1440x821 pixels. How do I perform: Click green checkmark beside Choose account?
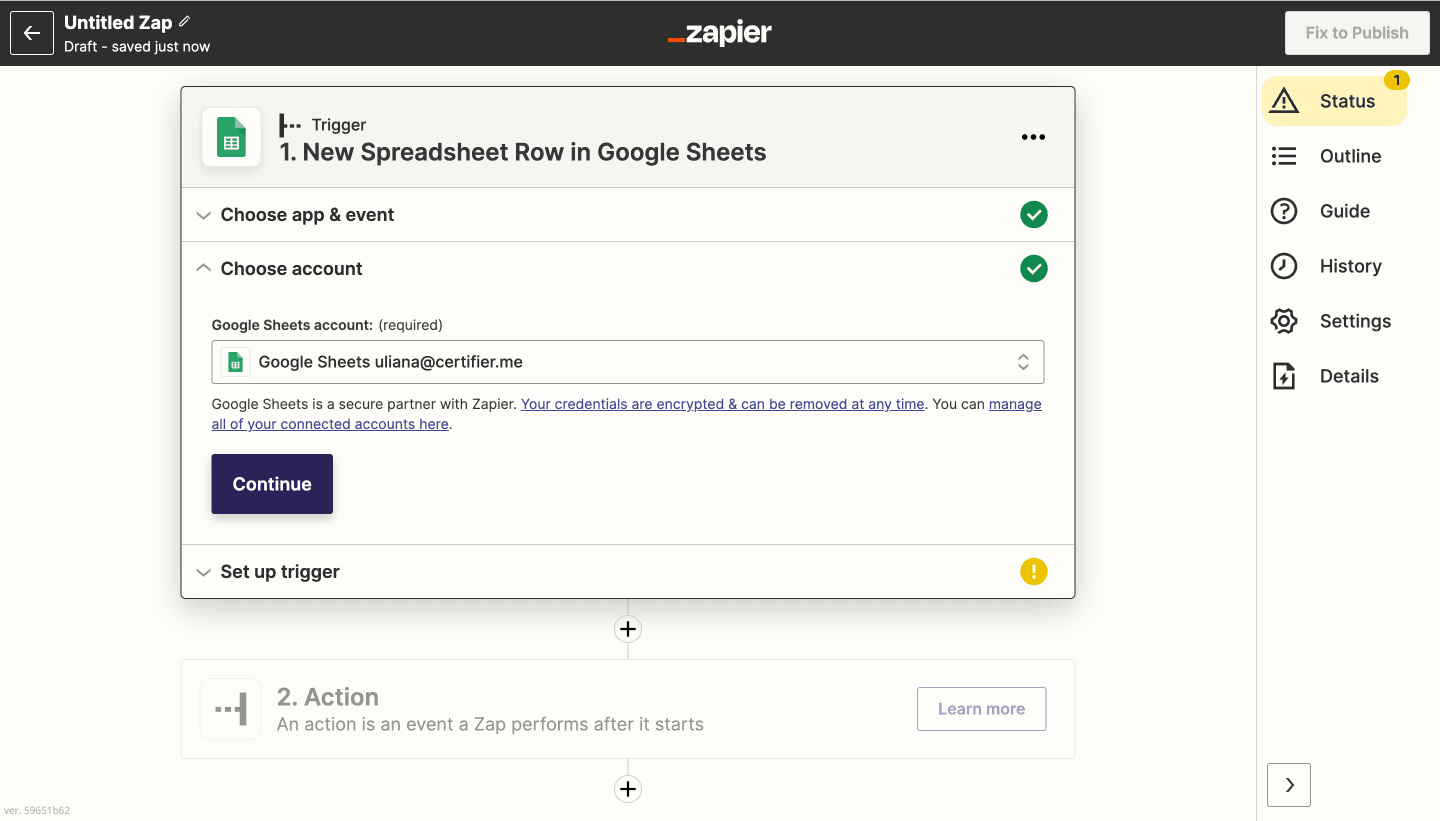(1034, 269)
